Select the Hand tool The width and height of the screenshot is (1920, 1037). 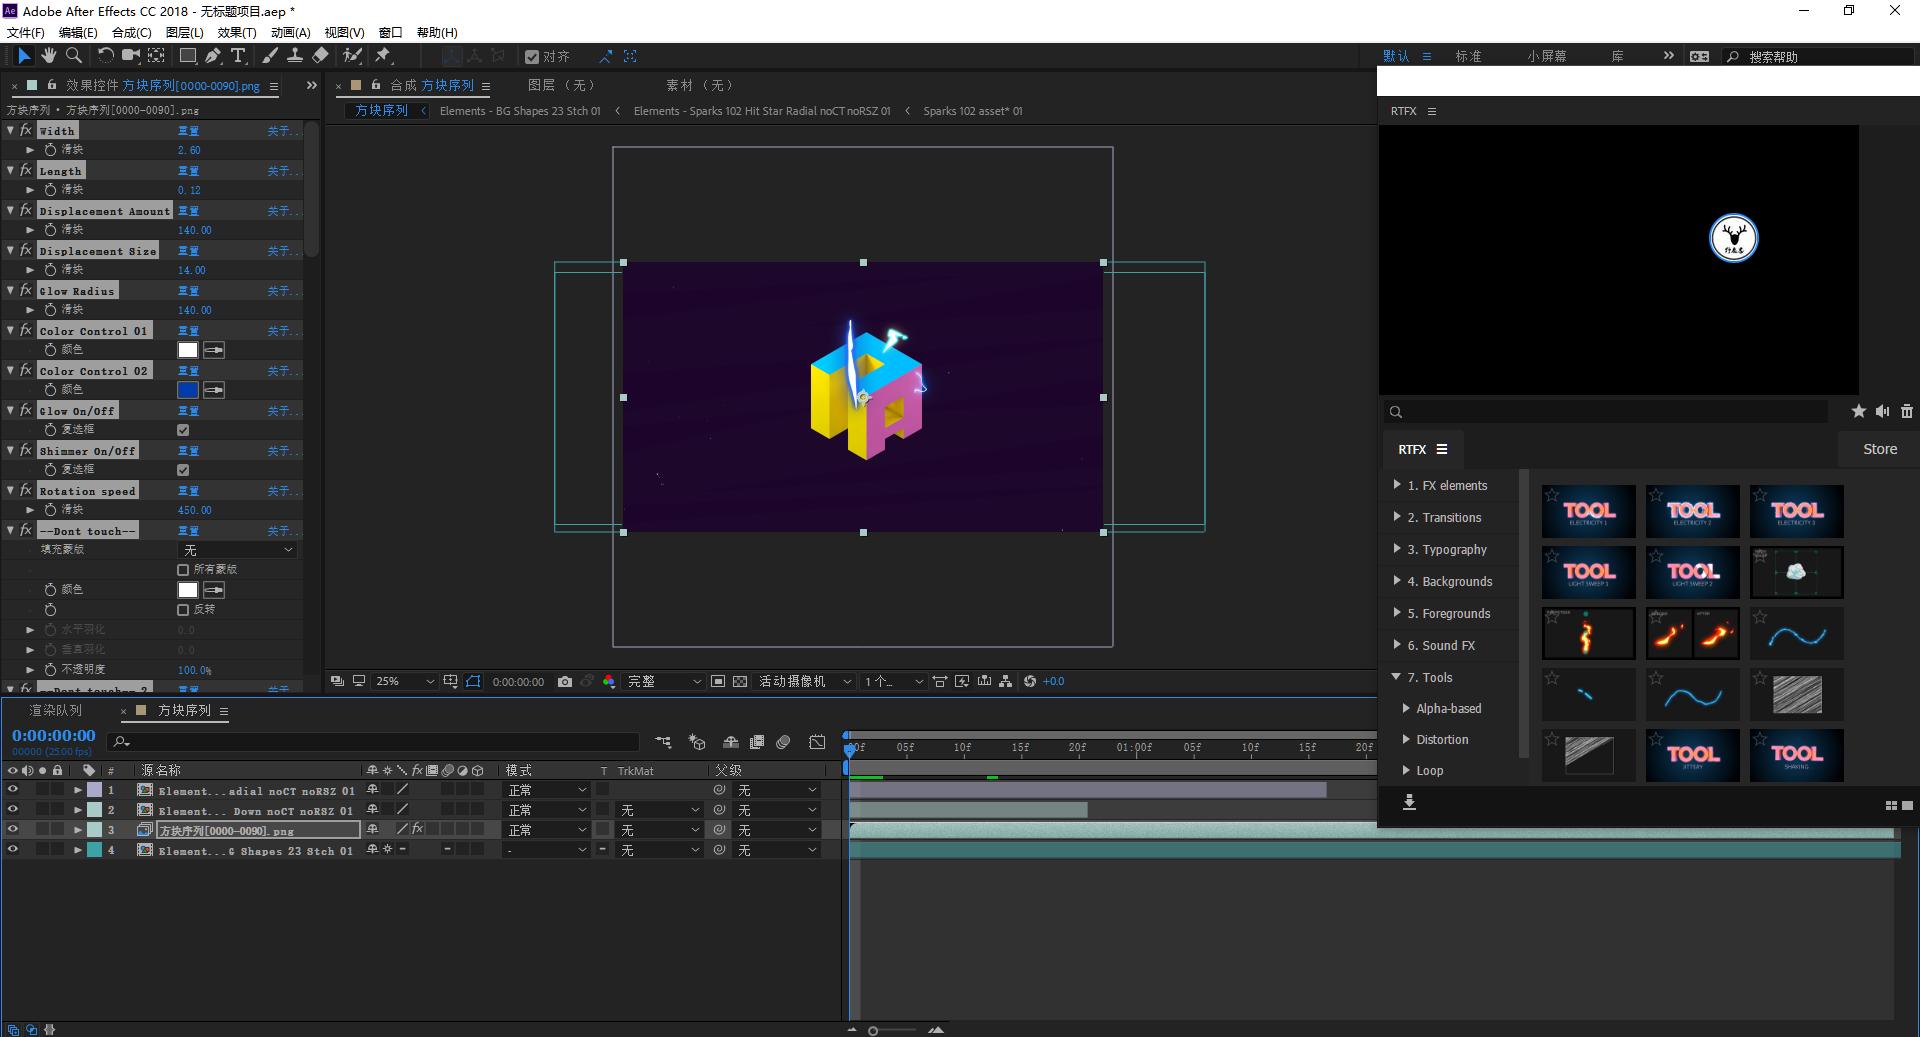48,56
